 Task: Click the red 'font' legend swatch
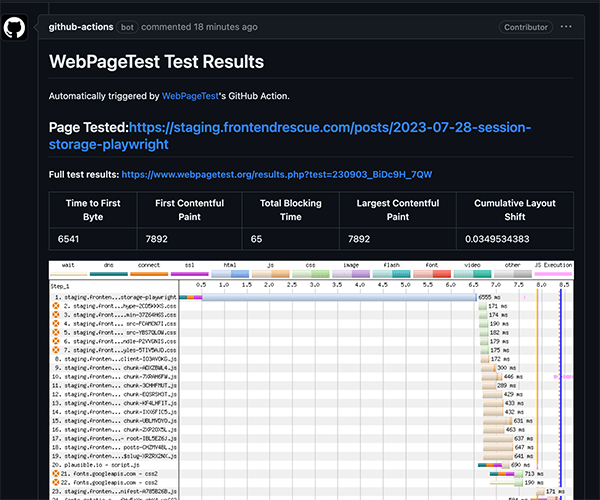click(432, 274)
